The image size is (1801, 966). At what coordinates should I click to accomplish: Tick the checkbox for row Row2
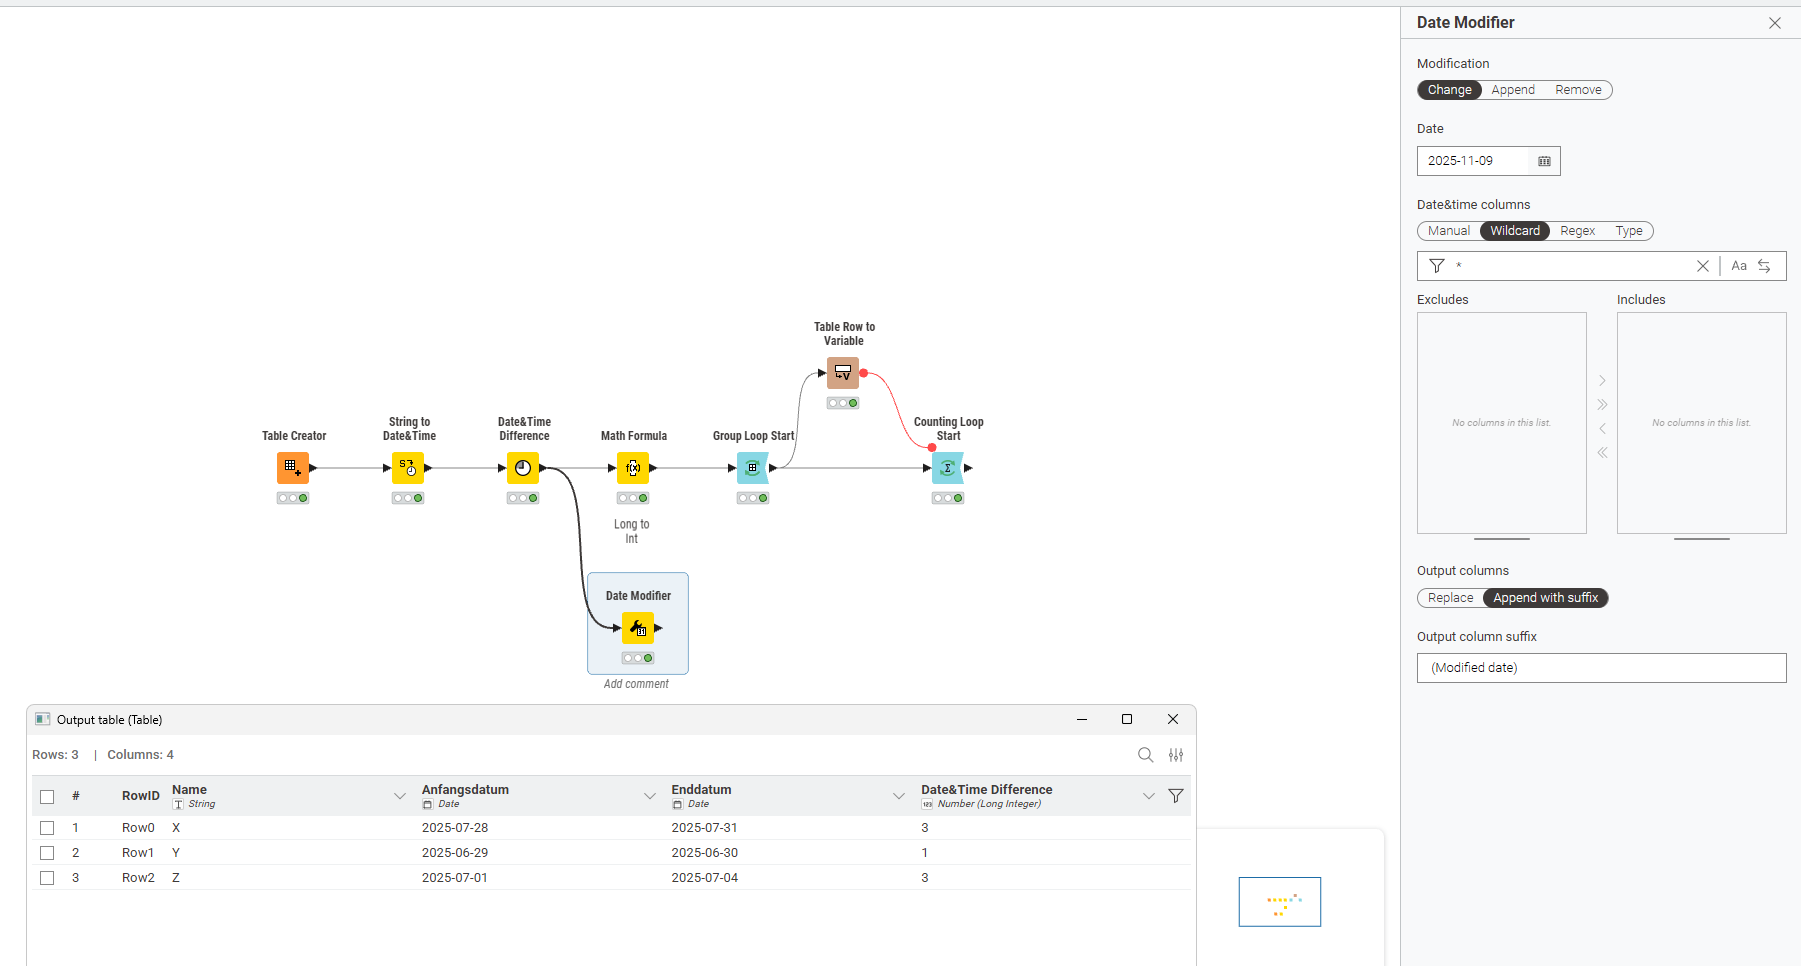[47, 878]
